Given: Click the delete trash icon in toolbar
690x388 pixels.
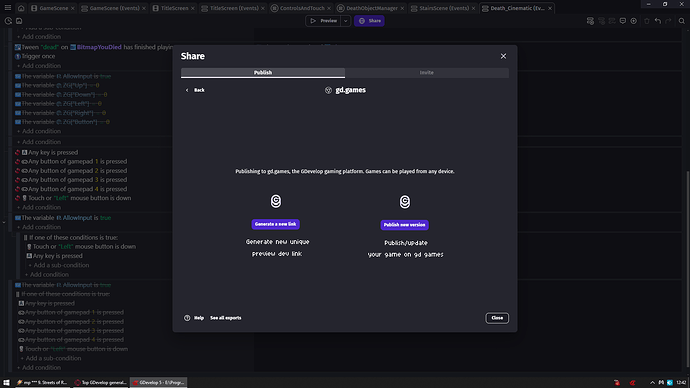Looking at the screenshot, I should (x=647, y=21).
